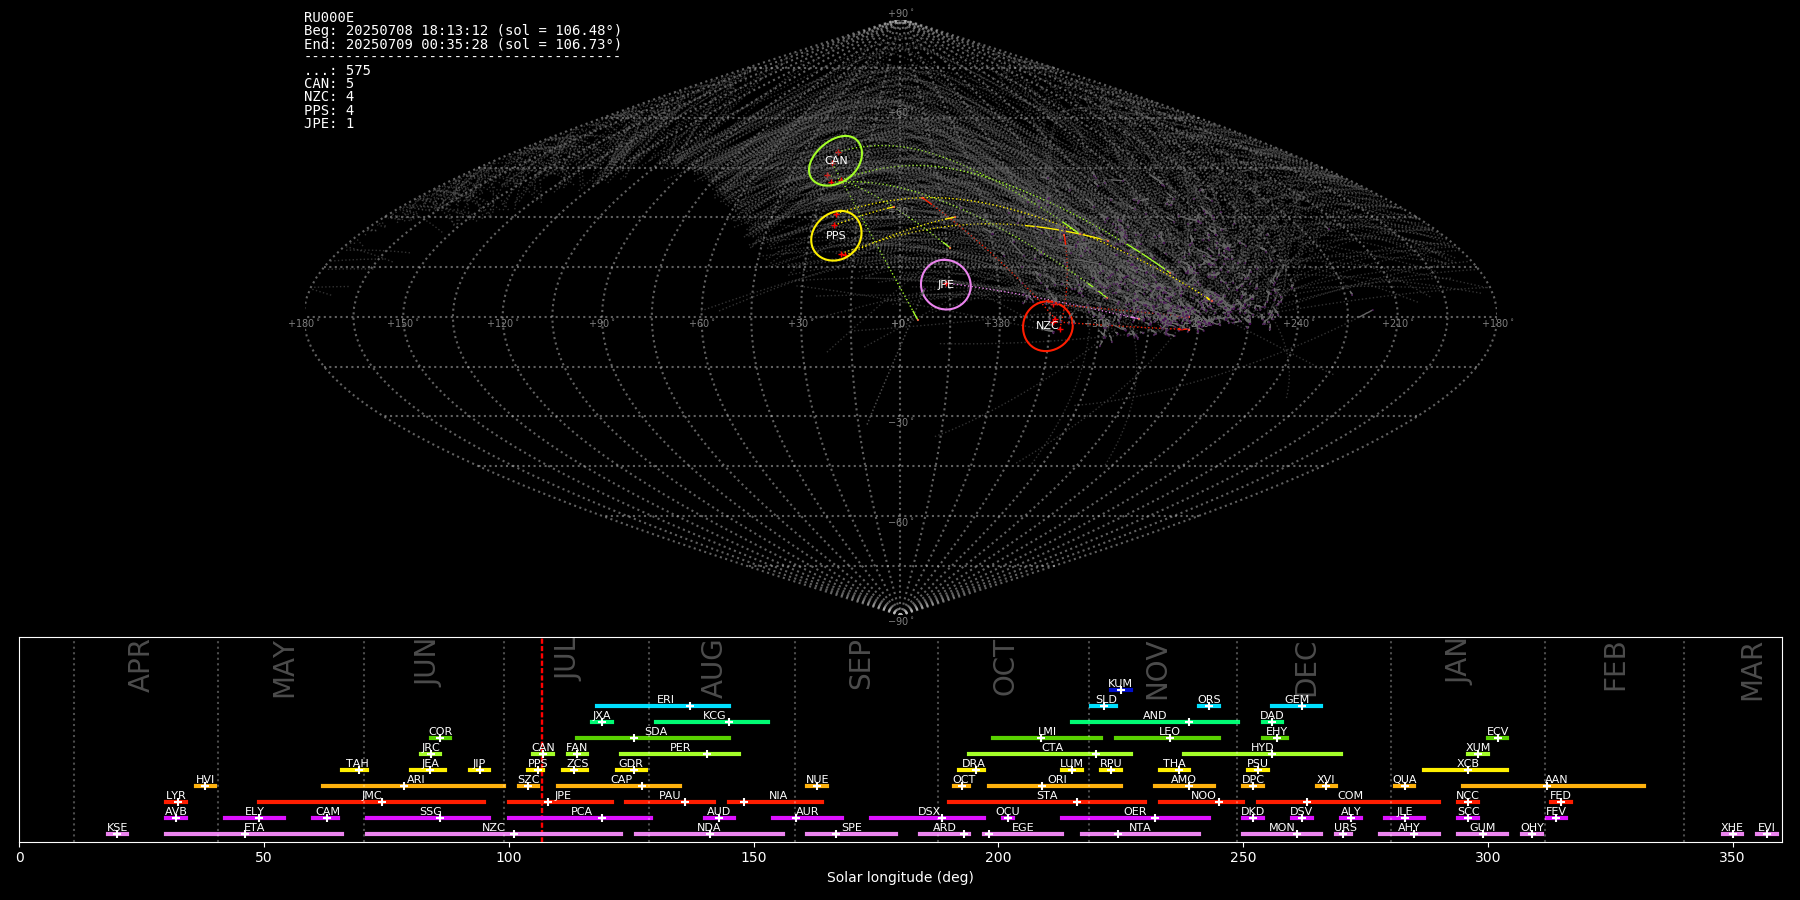Select the 'NZC: 4' count line
This screenshot has height=900, width=1800.
click(x=329, y=97)
